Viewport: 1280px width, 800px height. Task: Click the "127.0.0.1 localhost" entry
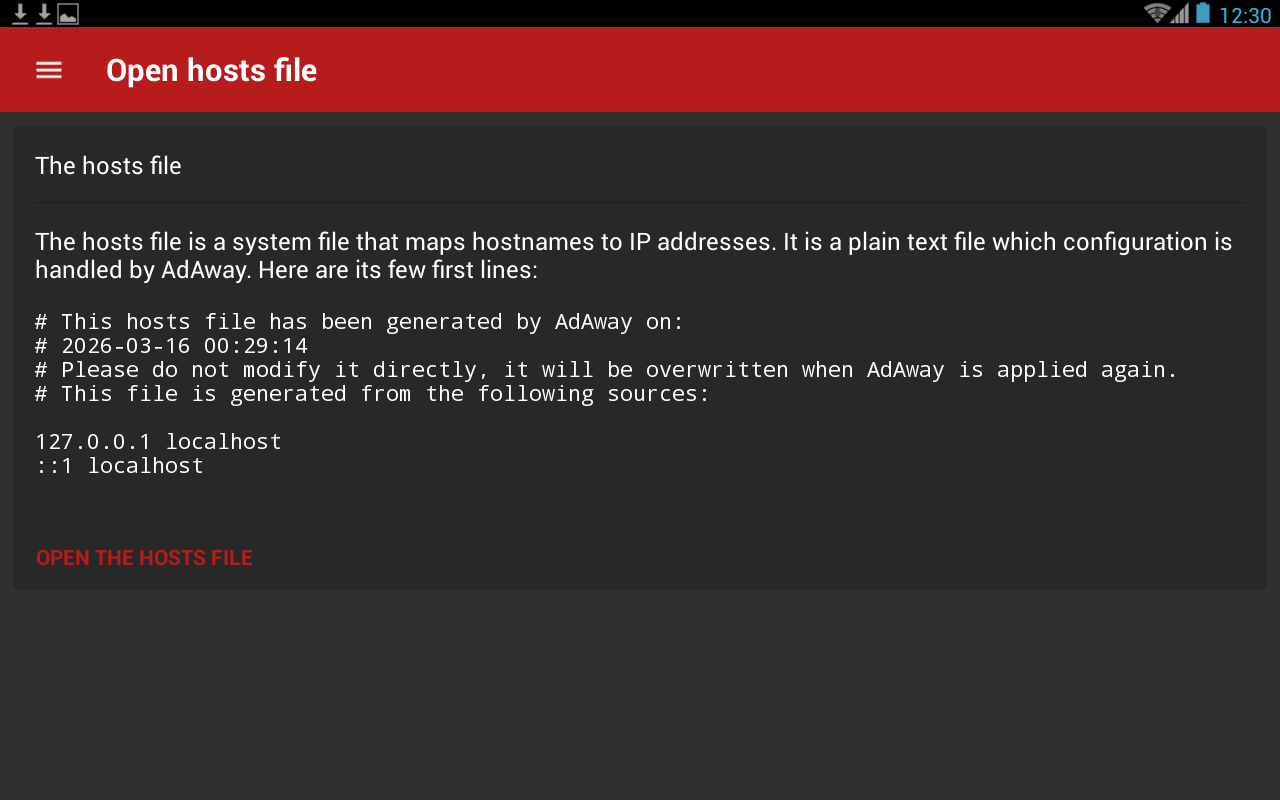pos(158,442)
